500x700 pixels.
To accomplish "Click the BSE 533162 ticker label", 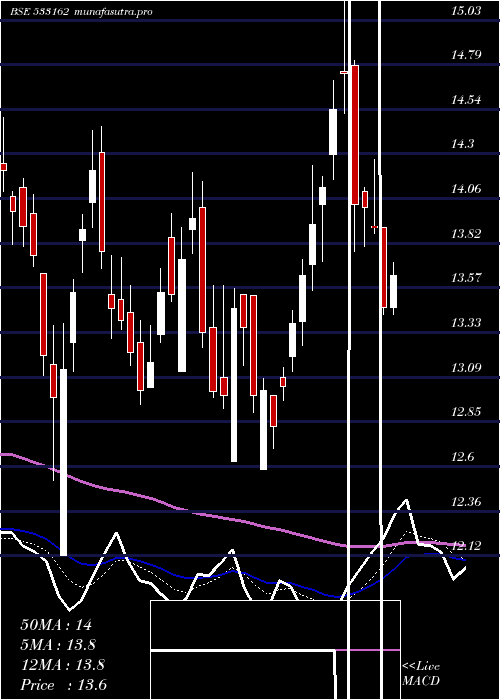I will pyautogui.click(x=40, y=12).
